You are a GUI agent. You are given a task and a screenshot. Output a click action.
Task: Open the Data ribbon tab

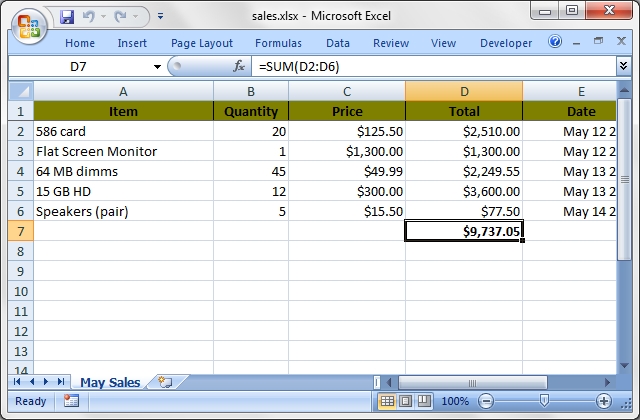point(338,43)
